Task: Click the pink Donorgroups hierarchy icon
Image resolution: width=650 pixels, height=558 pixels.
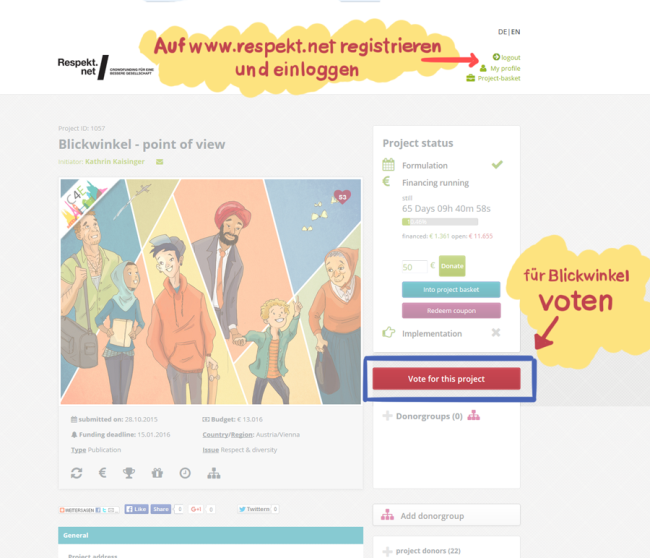Action: tap(473, 415)
